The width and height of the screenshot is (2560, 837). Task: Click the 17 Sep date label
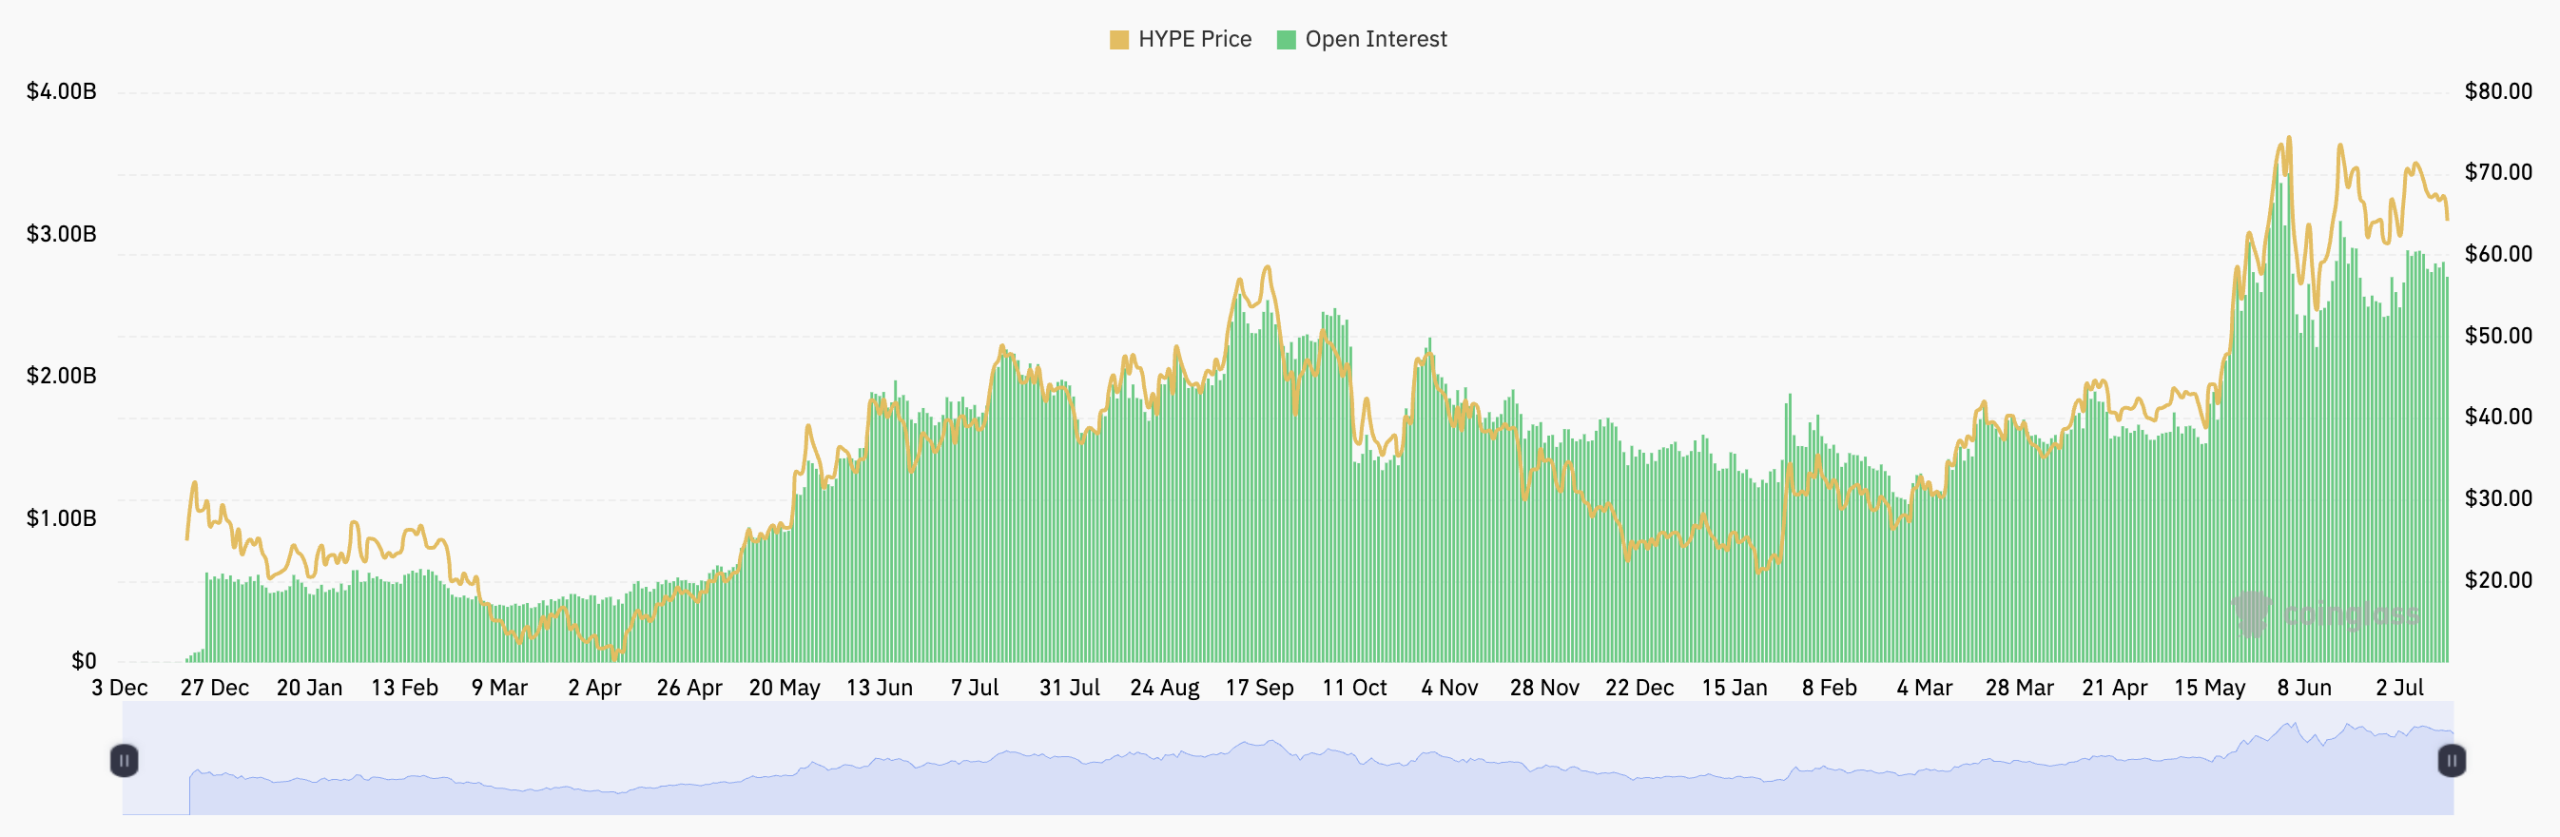coord(1259,688)
